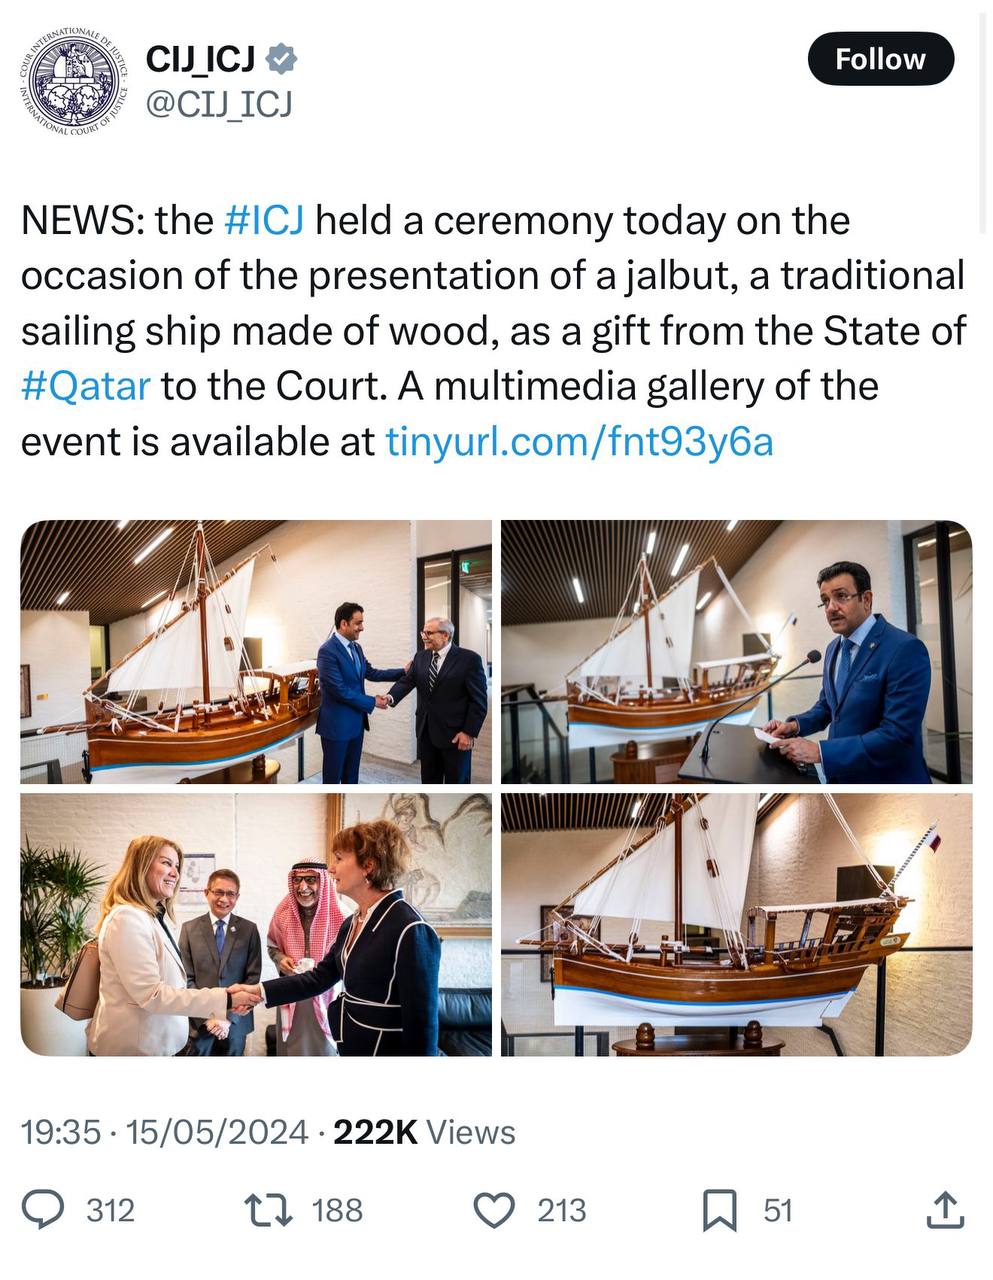Open the handshake beside ship photo
Screen dimensions: 993x1280
point(256,651)
